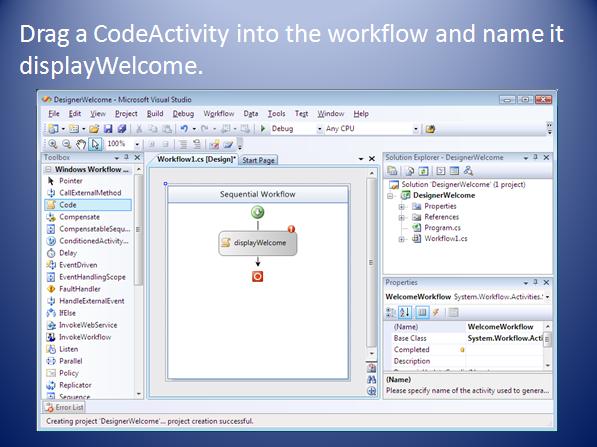Click the green Start Debugging arrow
Image resolution: width=597 pixels, height=447 pixels.
pos(263,129)
